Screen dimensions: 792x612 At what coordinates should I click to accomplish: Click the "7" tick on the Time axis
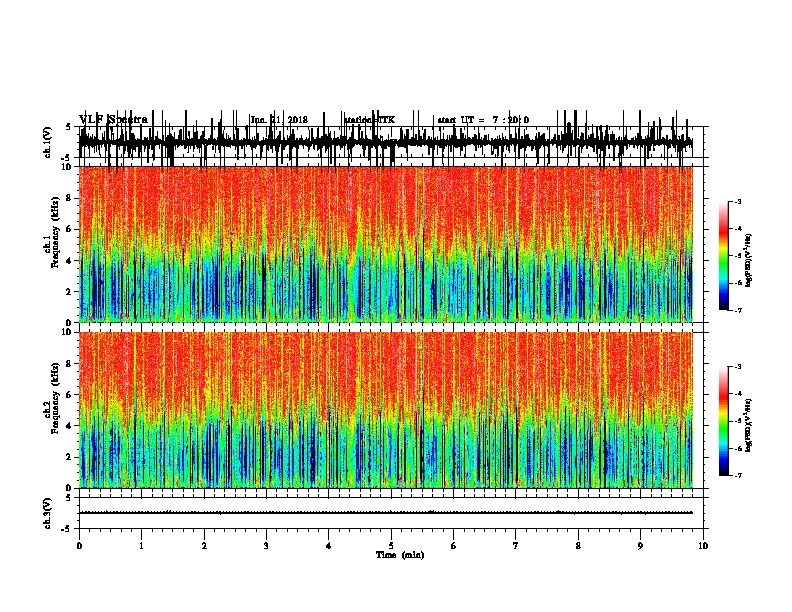click(516, 546)
